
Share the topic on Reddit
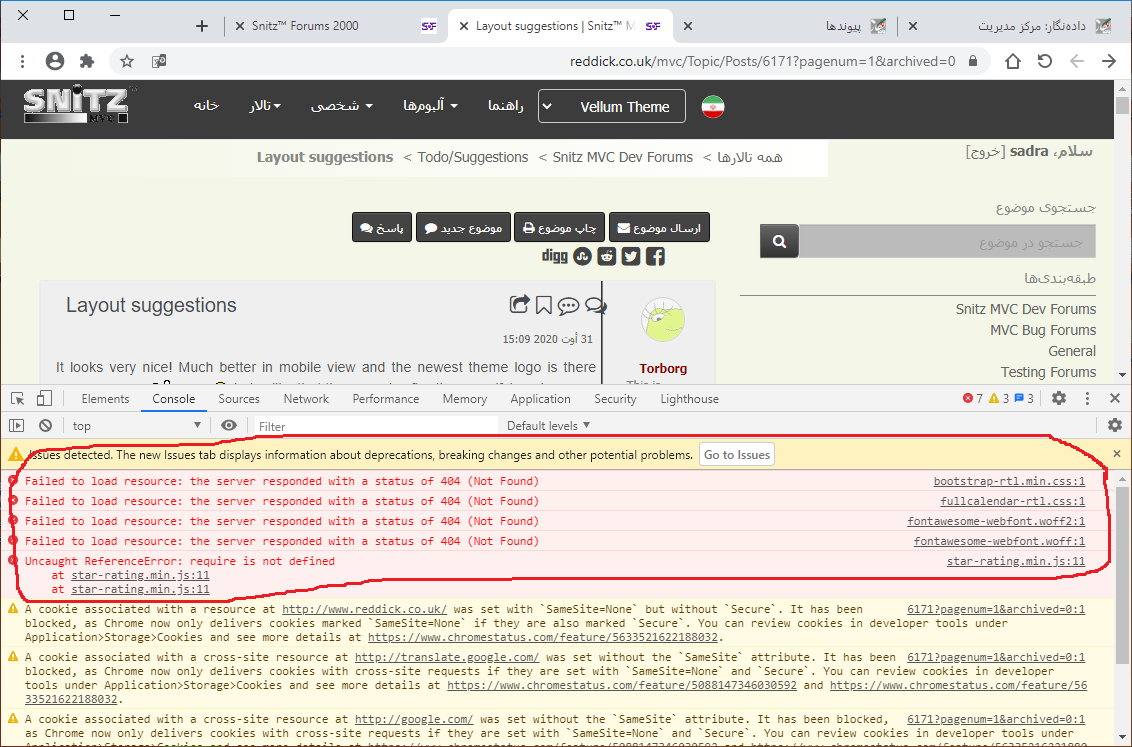(607, 256)
